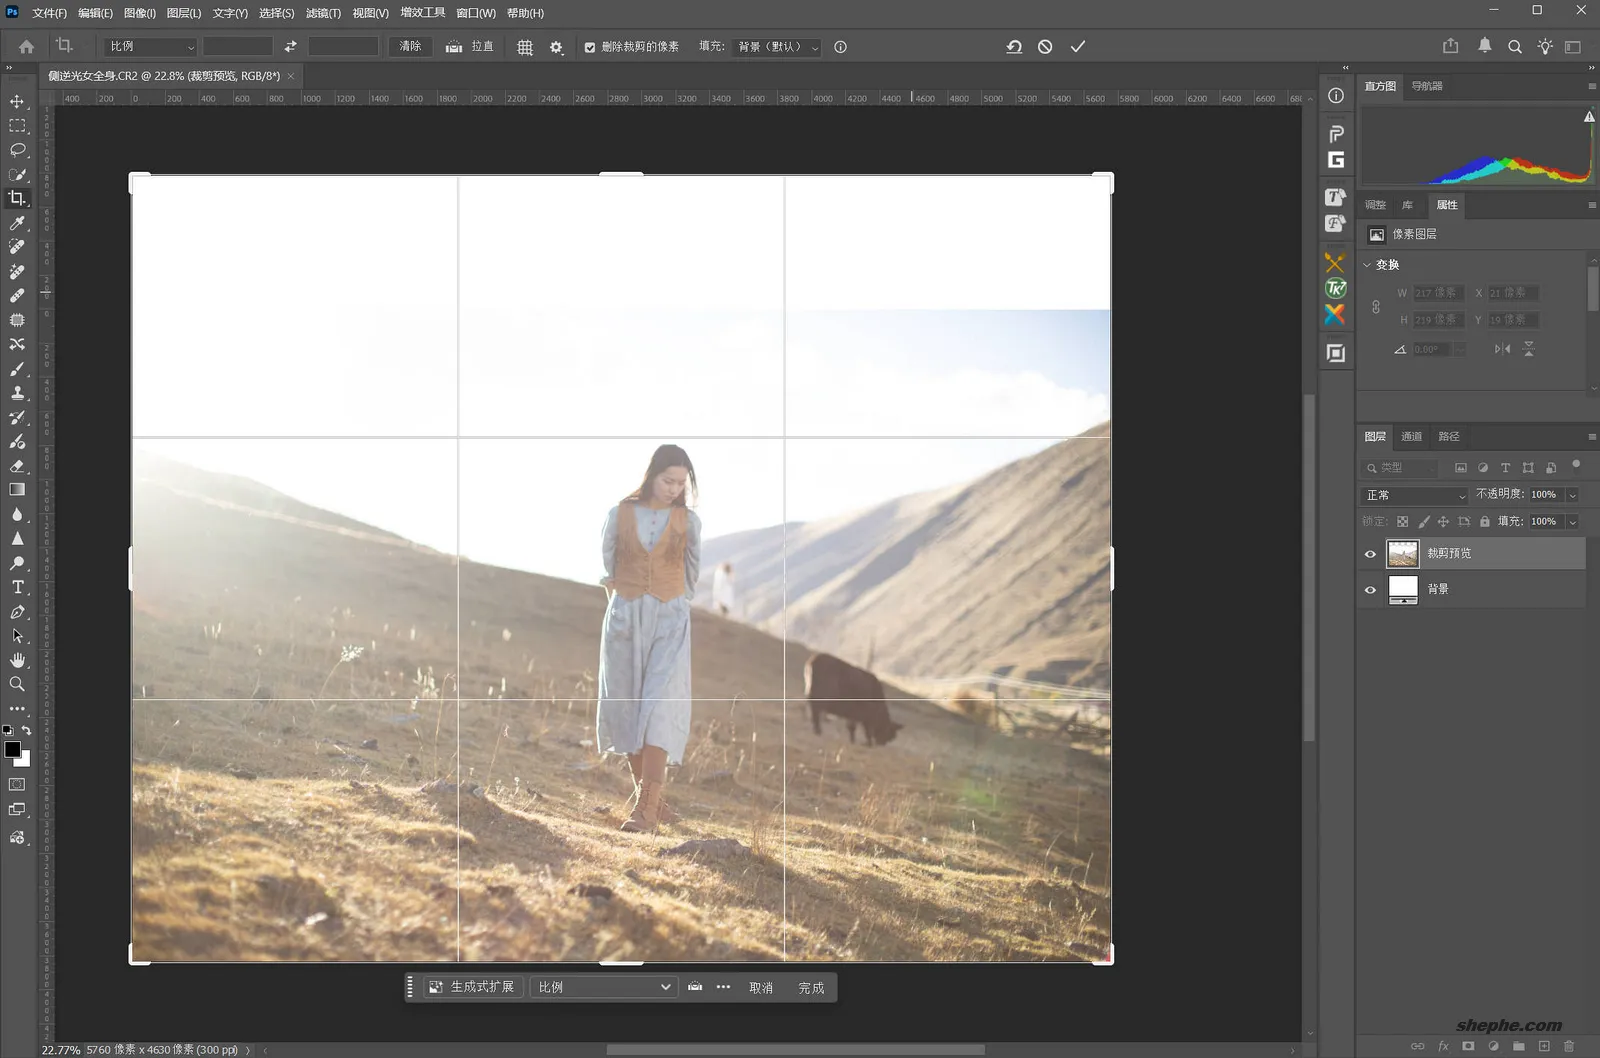This screenshot has width=1600, height=1058.
Task: Open the crop overlay grid options icon
Action: (524, 46)
